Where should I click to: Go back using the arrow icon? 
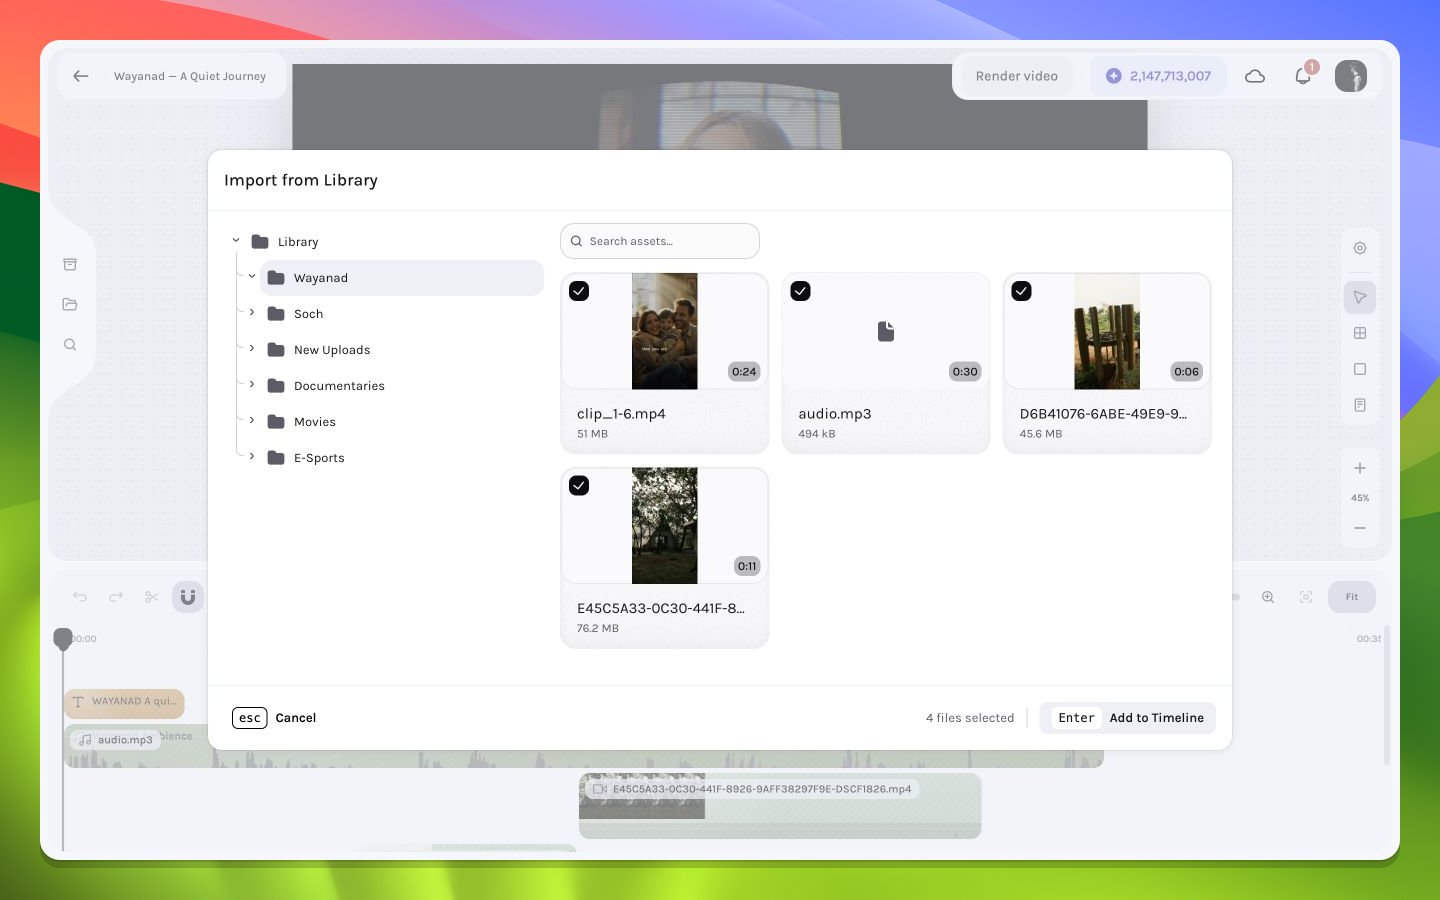(x=81, y=76)
